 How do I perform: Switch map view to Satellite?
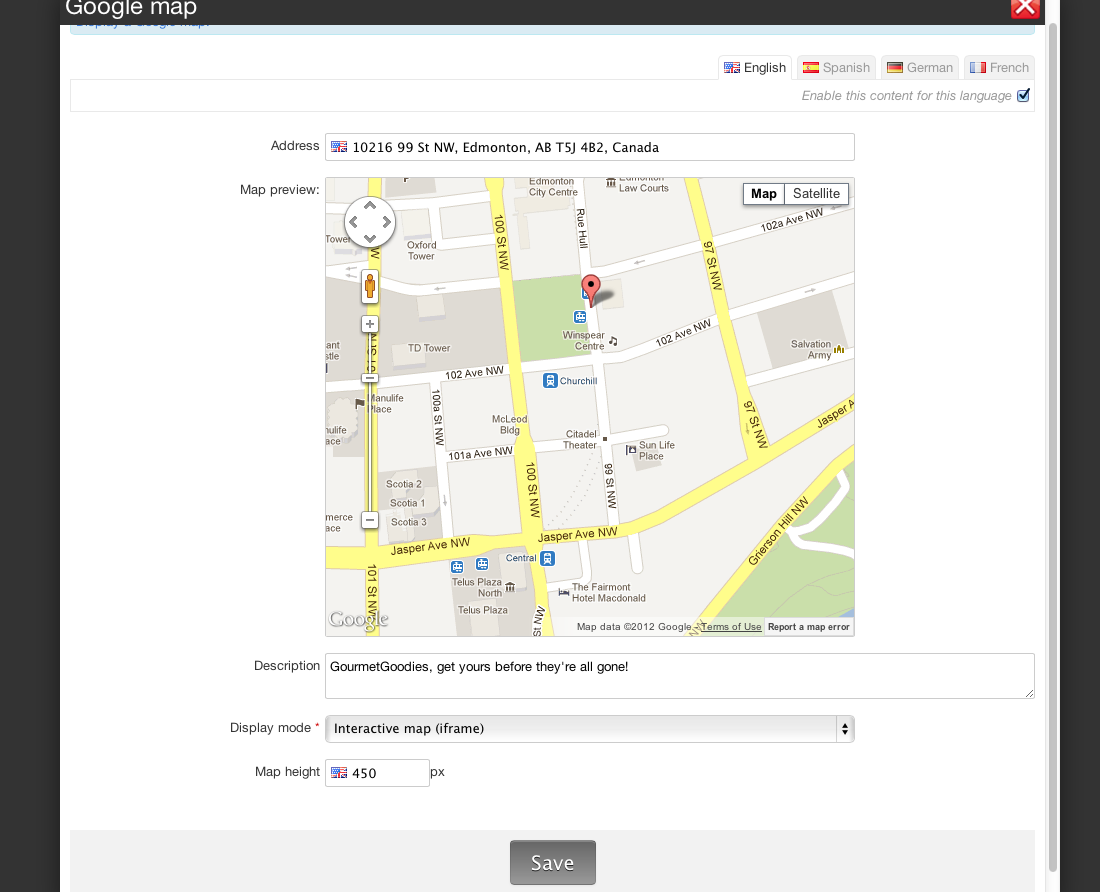[816, 194]
